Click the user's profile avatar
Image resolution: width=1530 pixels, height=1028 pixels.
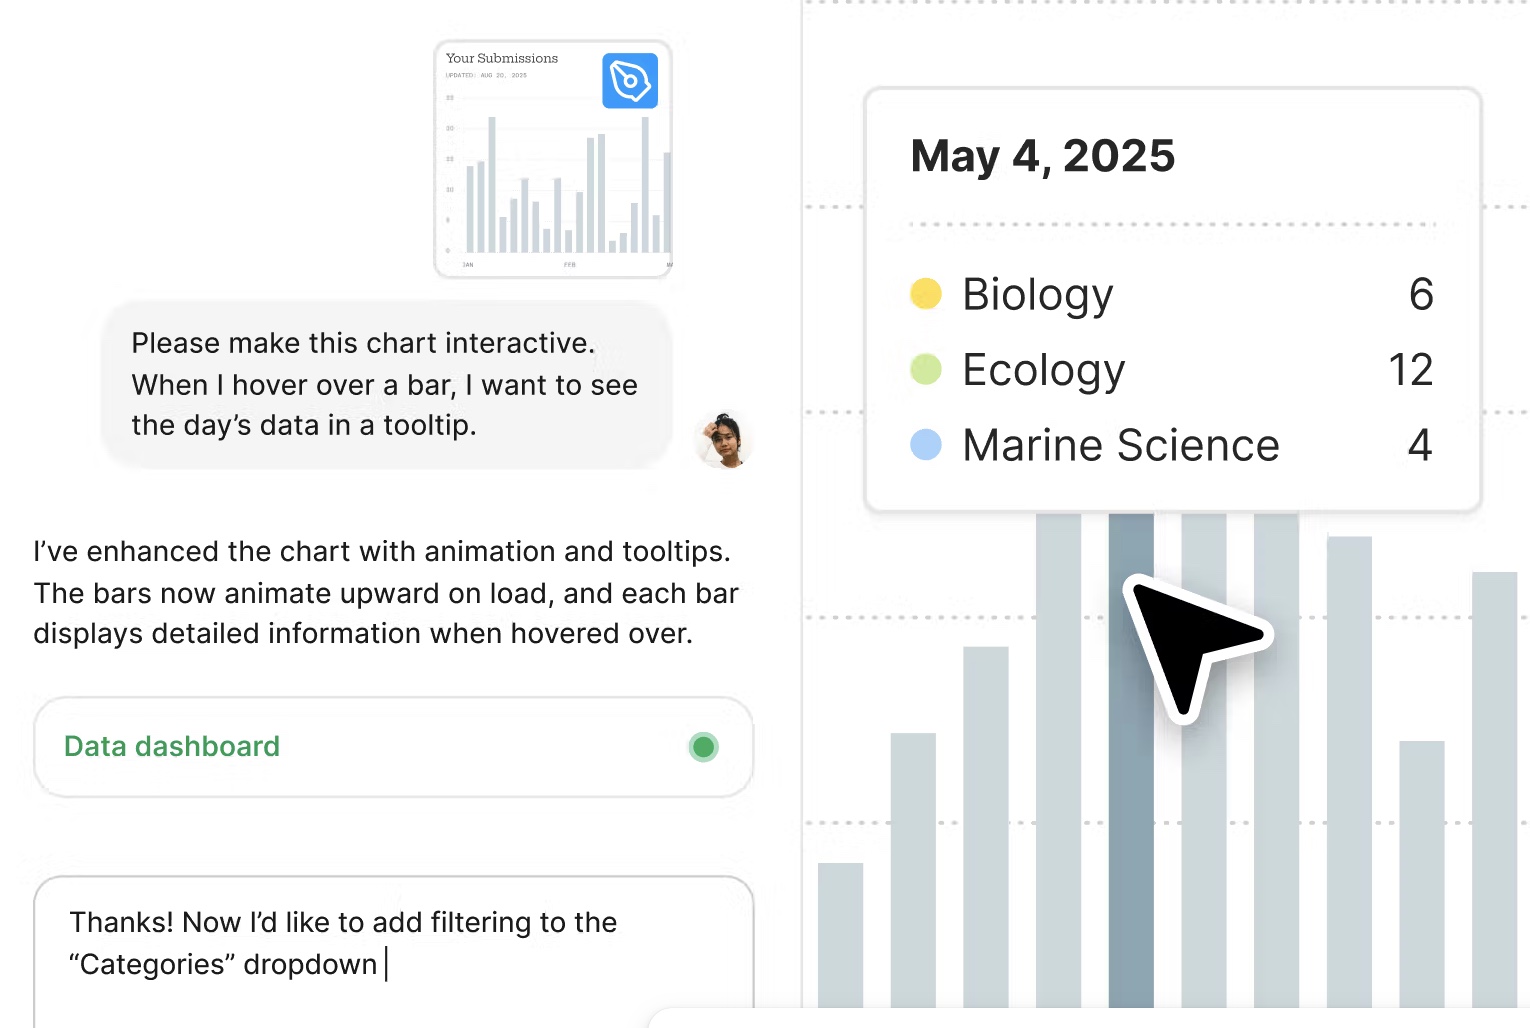tap(723, 440)
